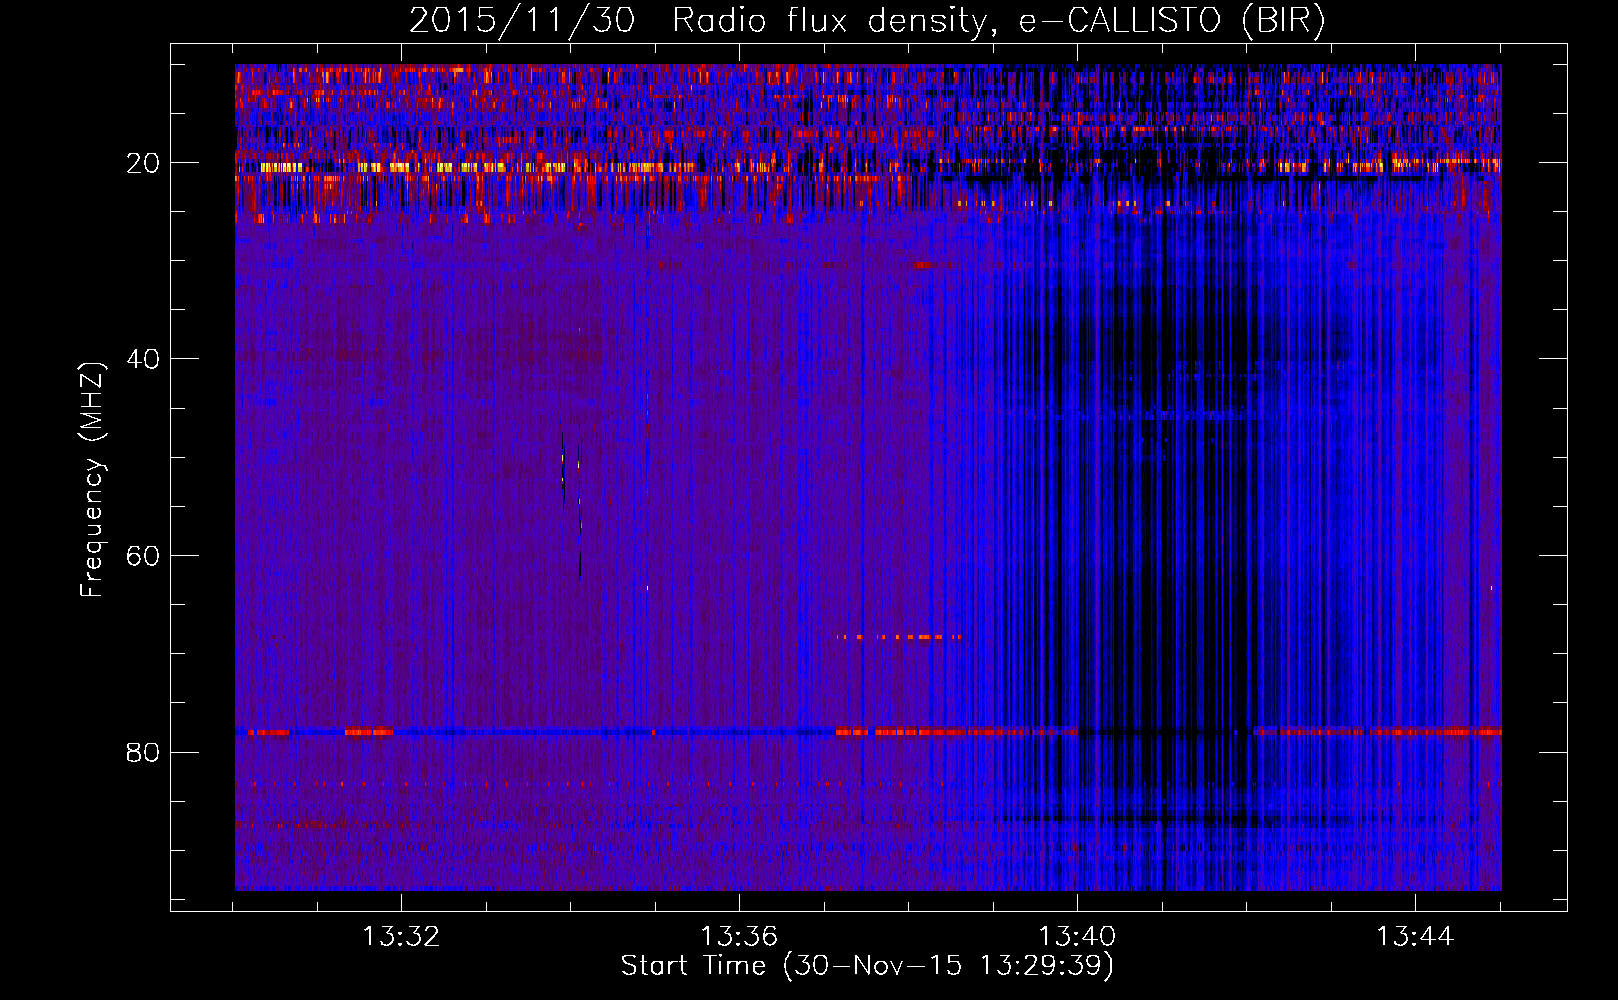Click the short orange line near 68 MHz
1618x1000 pixels.
pos(899,637)
